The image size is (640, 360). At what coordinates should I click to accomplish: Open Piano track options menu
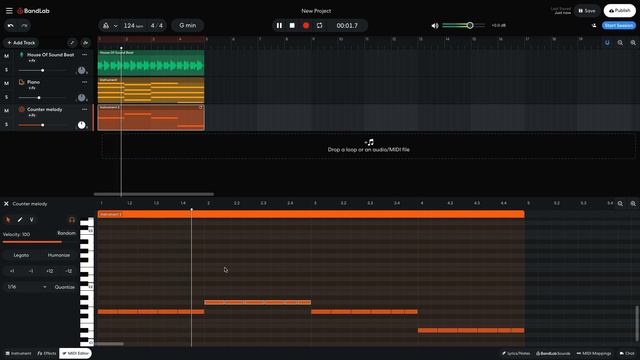point(84,82)
